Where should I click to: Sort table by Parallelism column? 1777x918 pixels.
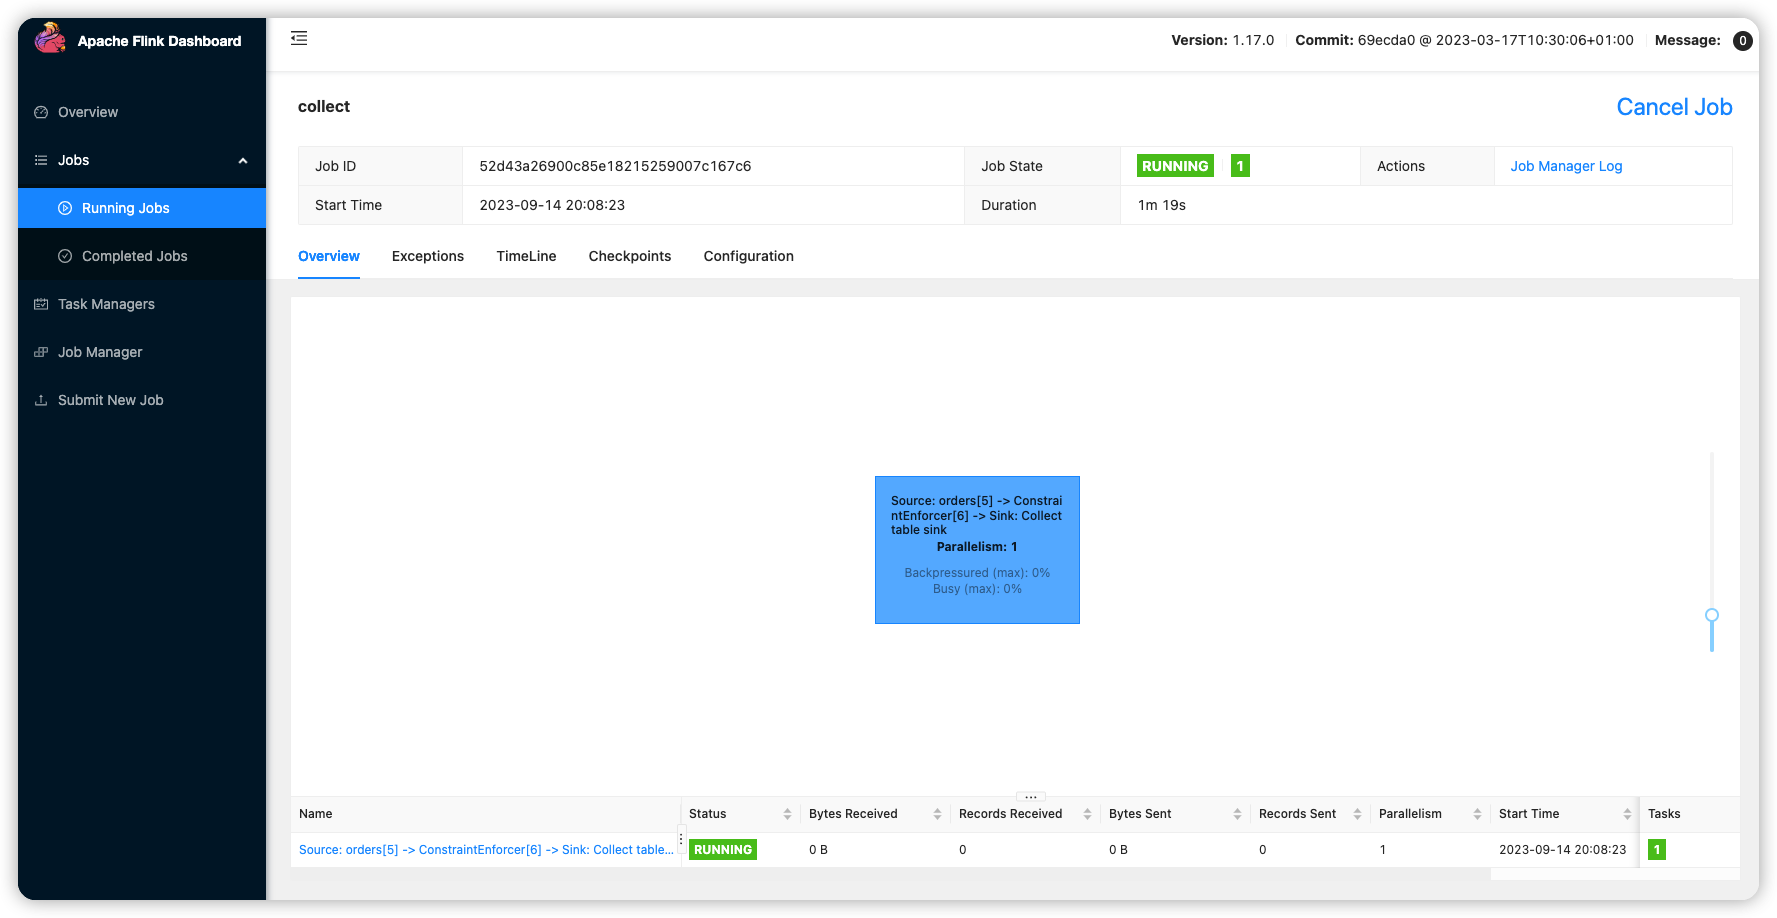[x=1477, y=814]
